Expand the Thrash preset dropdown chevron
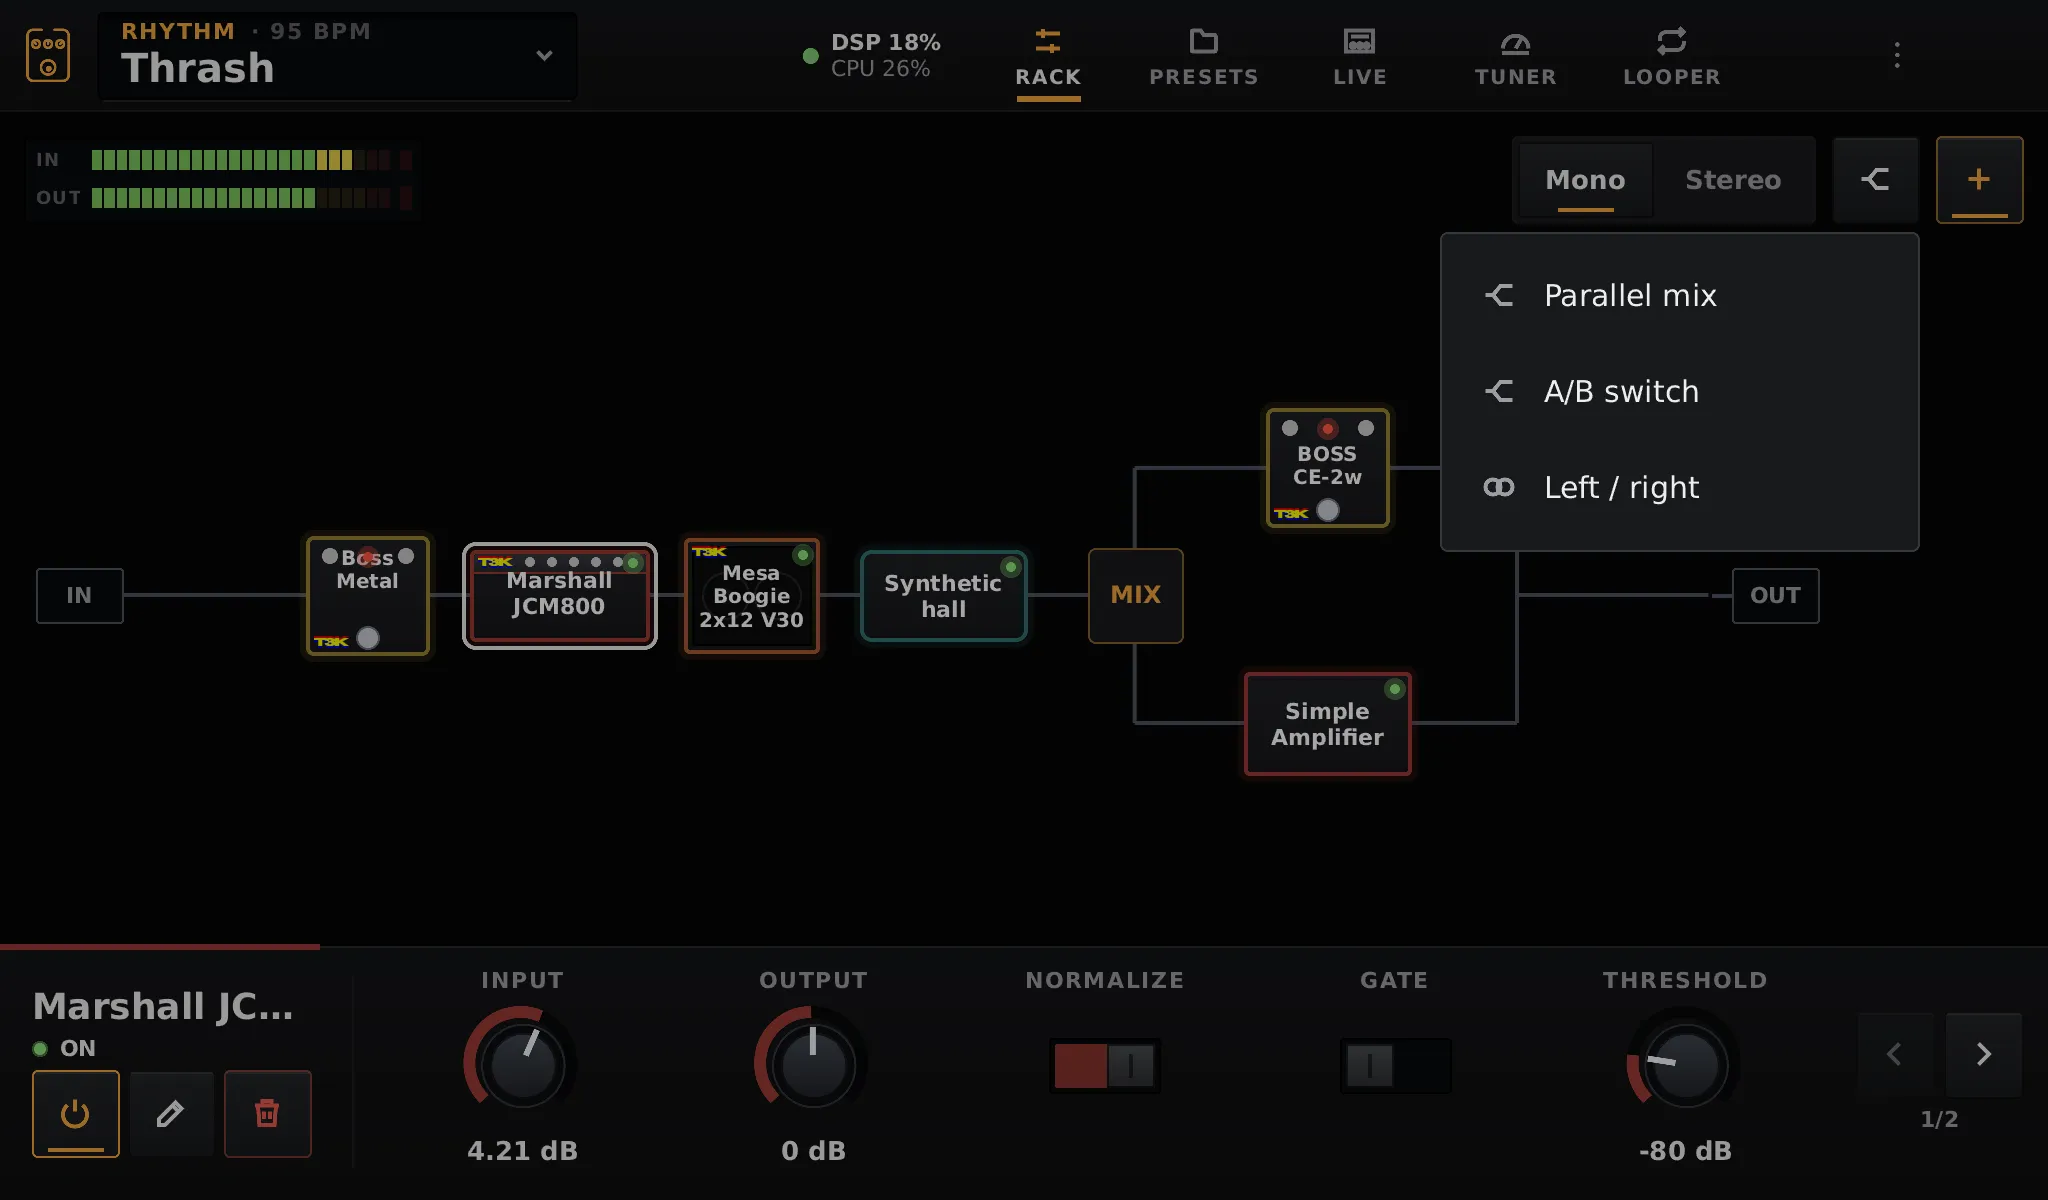The width and height of the screenshot is (2048, 1200). [x=544, y=55]
